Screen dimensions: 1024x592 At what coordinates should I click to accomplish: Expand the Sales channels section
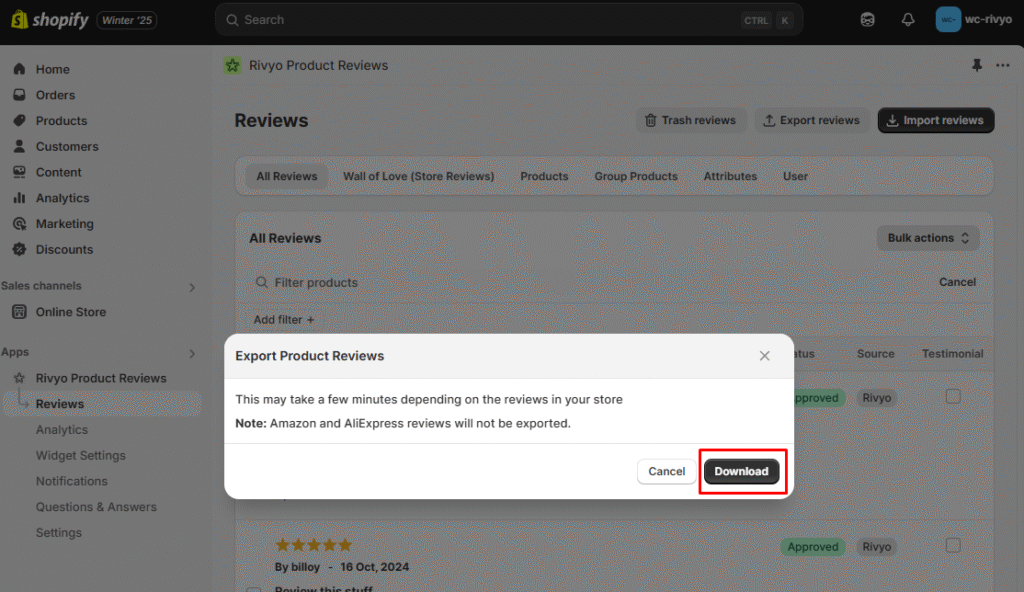193,287
